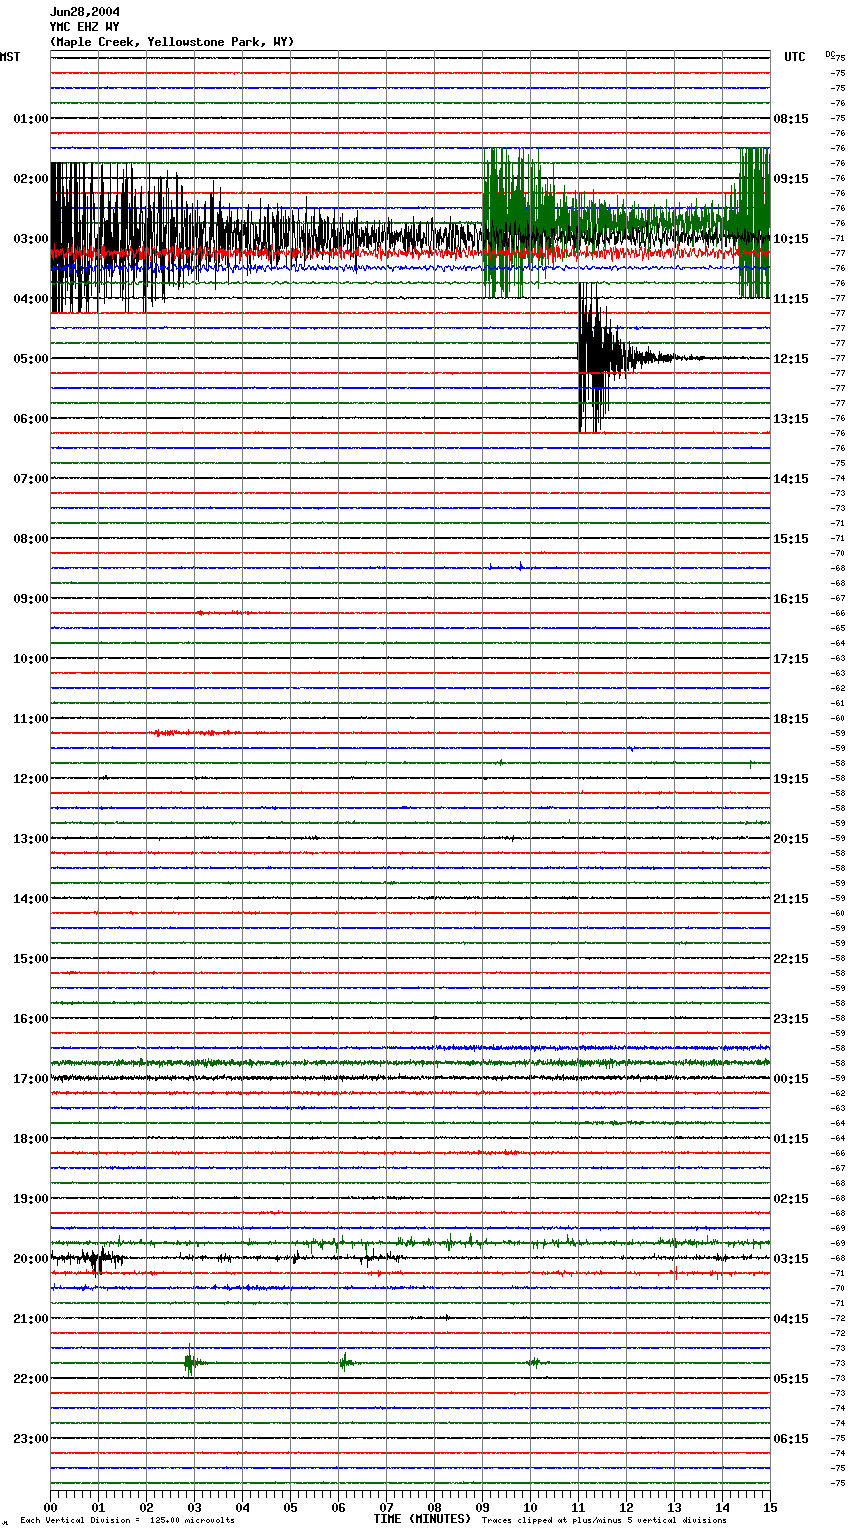Click the MST time zone header
The width and height of the screenshot is (850, 1534).
click(x=10, y=57)
